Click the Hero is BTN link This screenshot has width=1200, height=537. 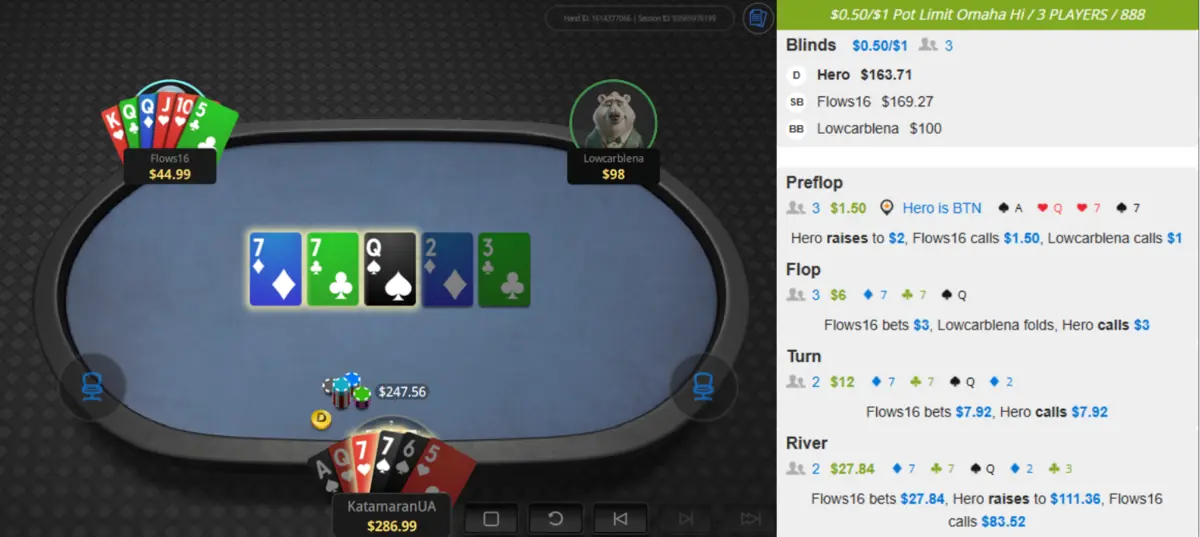coord(931,208)
